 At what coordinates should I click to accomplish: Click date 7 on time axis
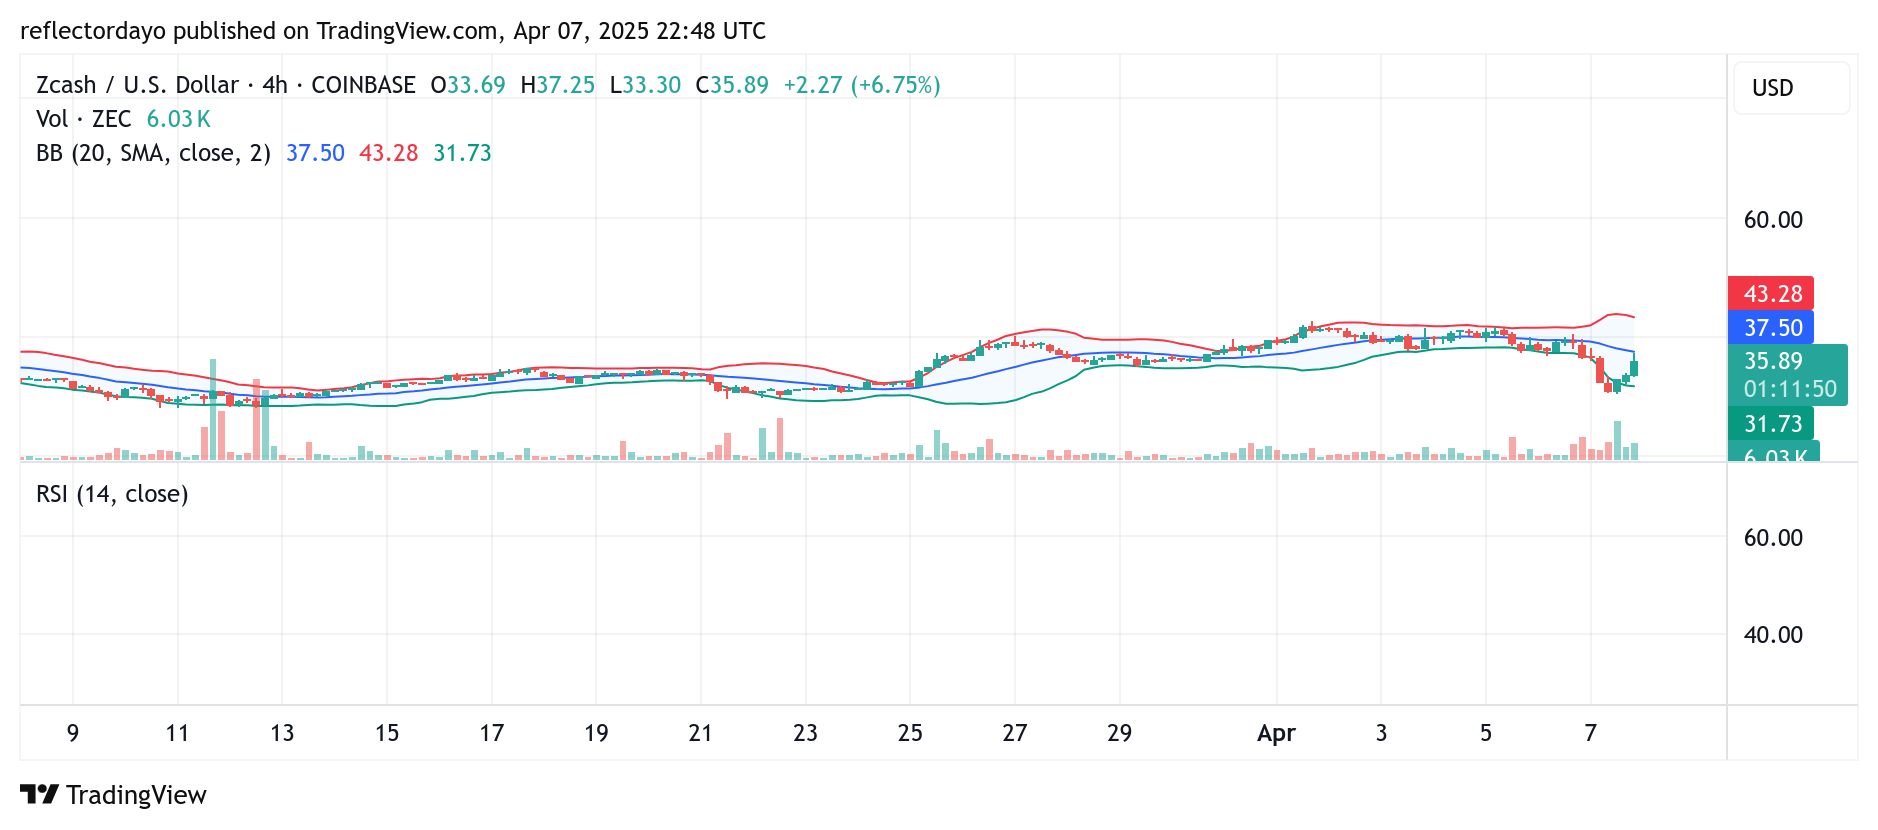point(1590,733)
